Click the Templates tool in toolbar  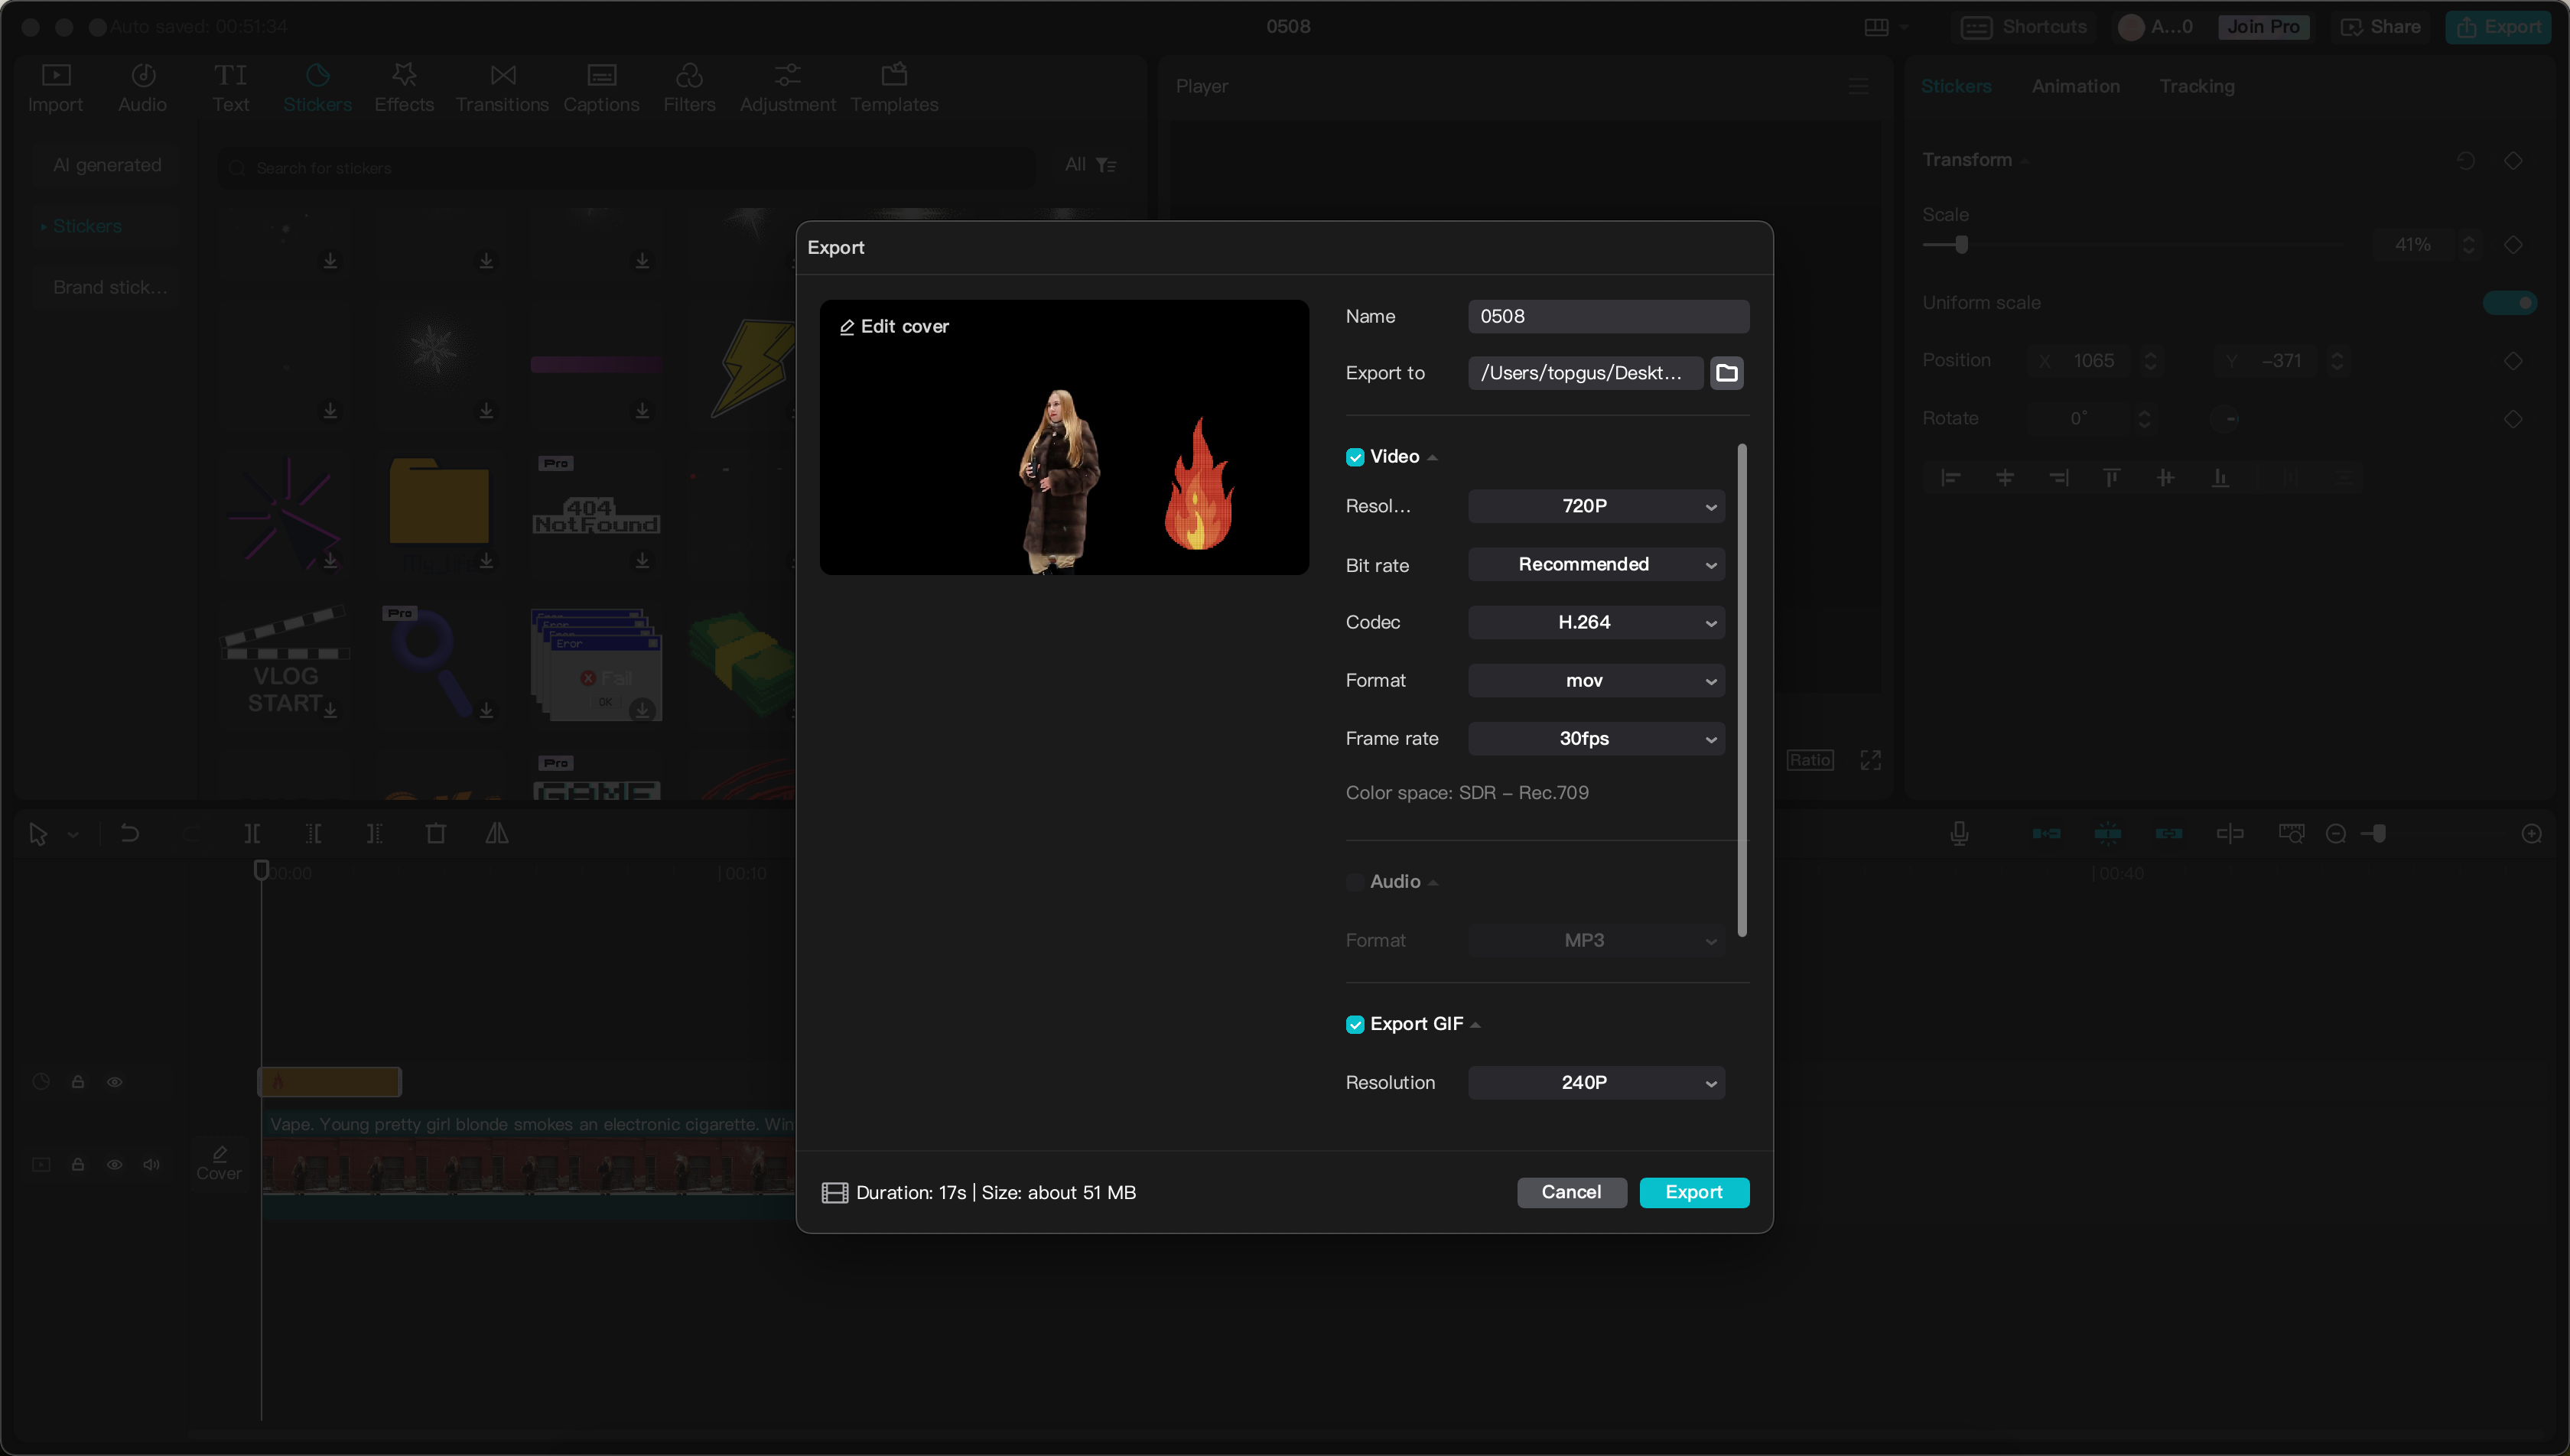click(x=893, y=85)
